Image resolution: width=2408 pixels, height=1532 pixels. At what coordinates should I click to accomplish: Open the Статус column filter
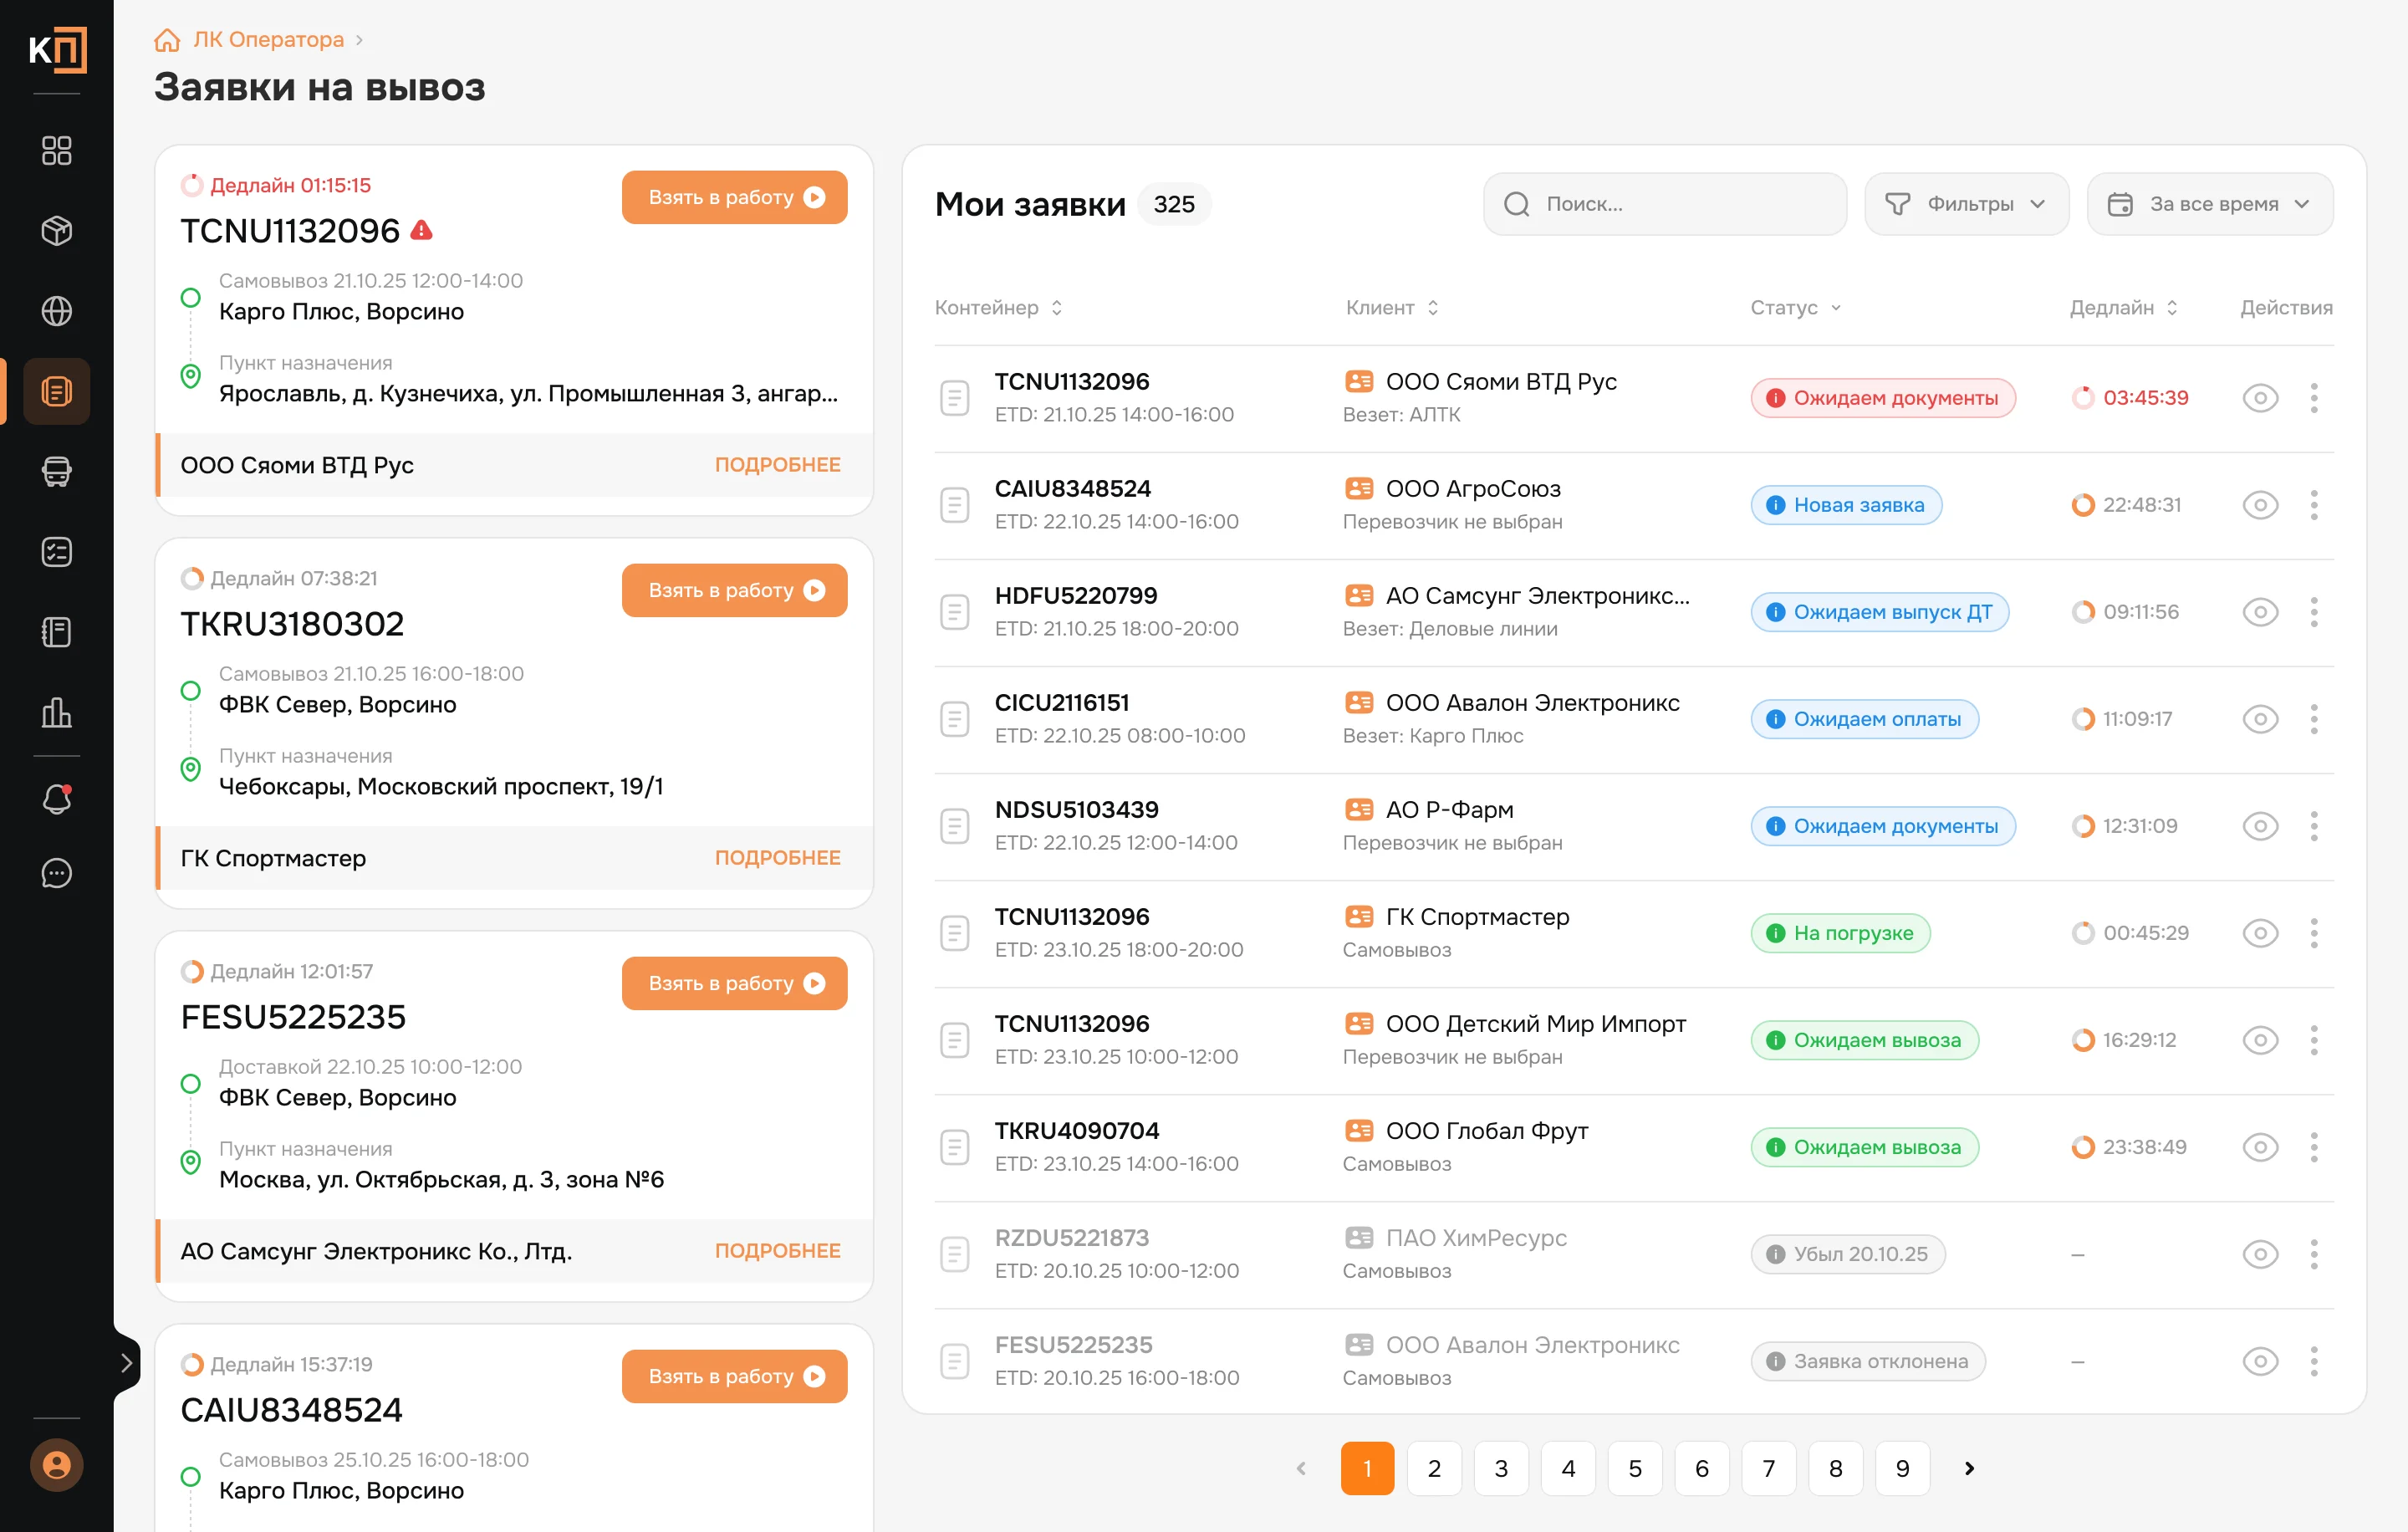[1795, 308]
